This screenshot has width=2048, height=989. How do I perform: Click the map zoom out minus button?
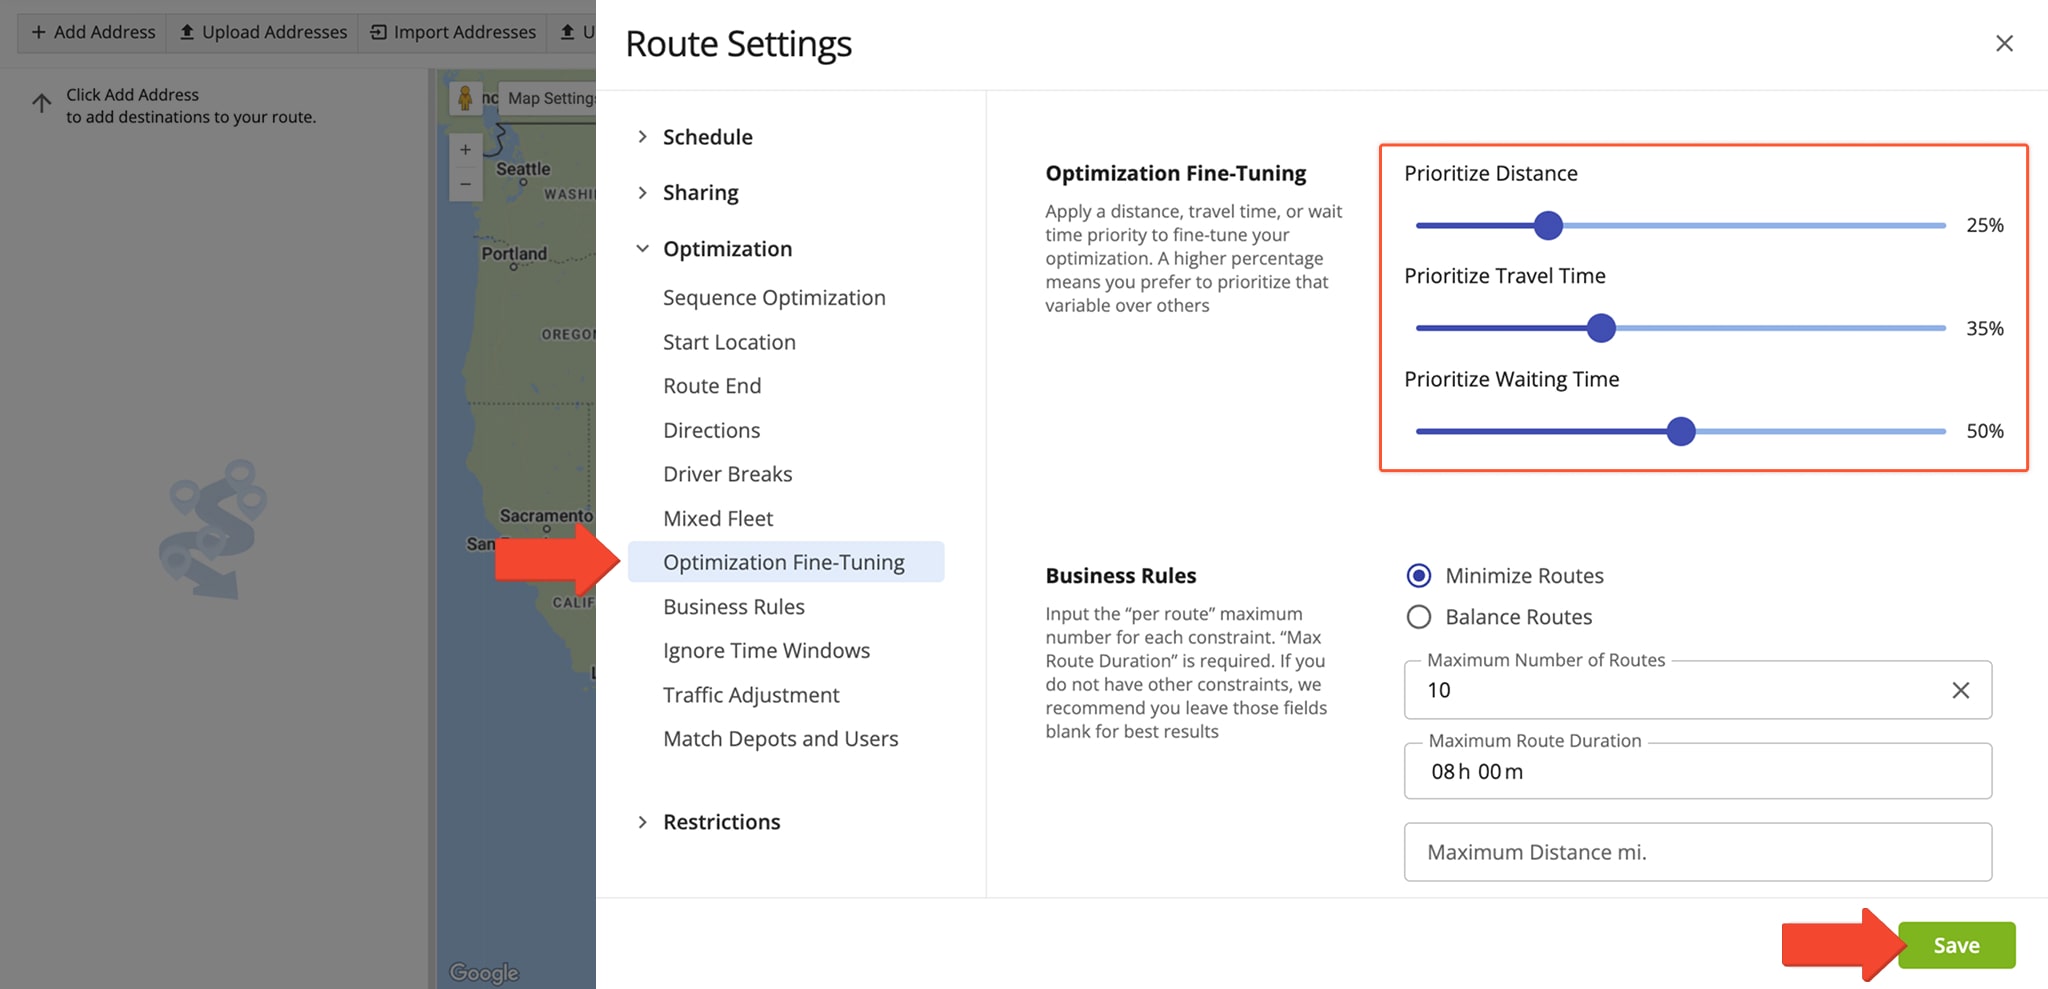[465, 184]
